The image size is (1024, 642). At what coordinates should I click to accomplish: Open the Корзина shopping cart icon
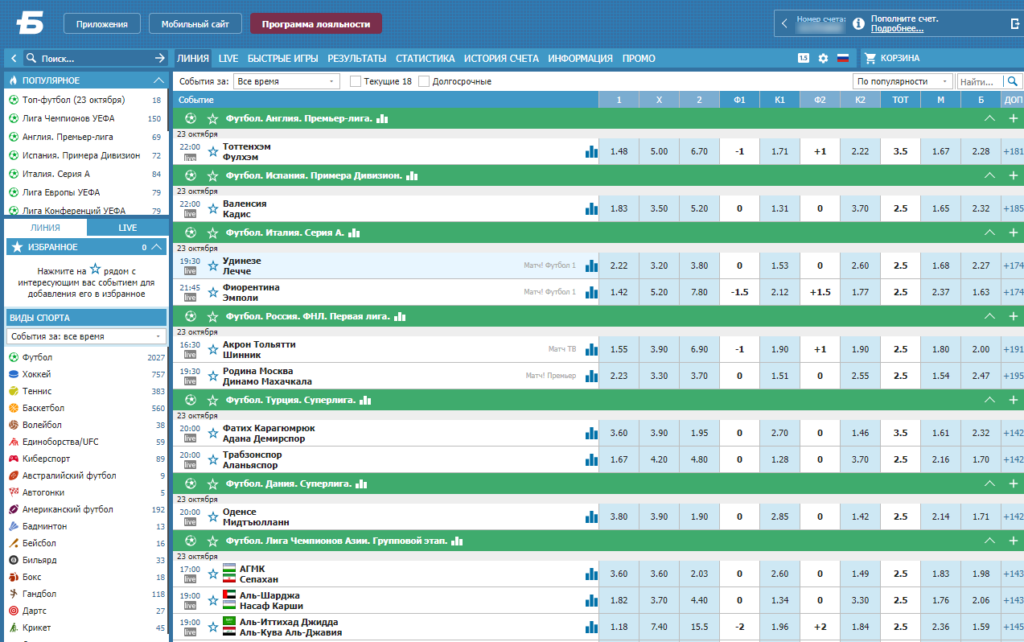pos(870,58)
